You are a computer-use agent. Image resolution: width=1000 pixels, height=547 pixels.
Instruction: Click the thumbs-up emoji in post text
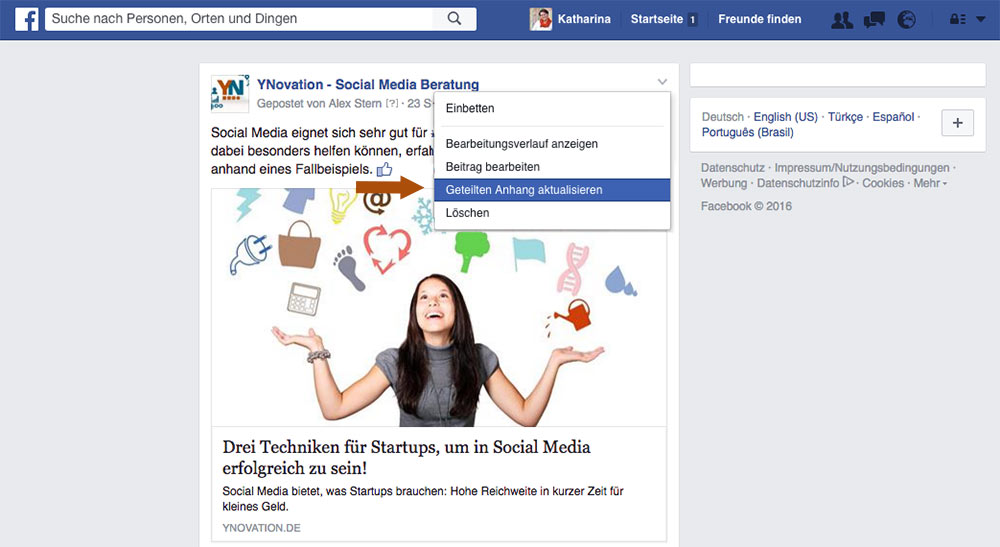click(x=385, y=170)
